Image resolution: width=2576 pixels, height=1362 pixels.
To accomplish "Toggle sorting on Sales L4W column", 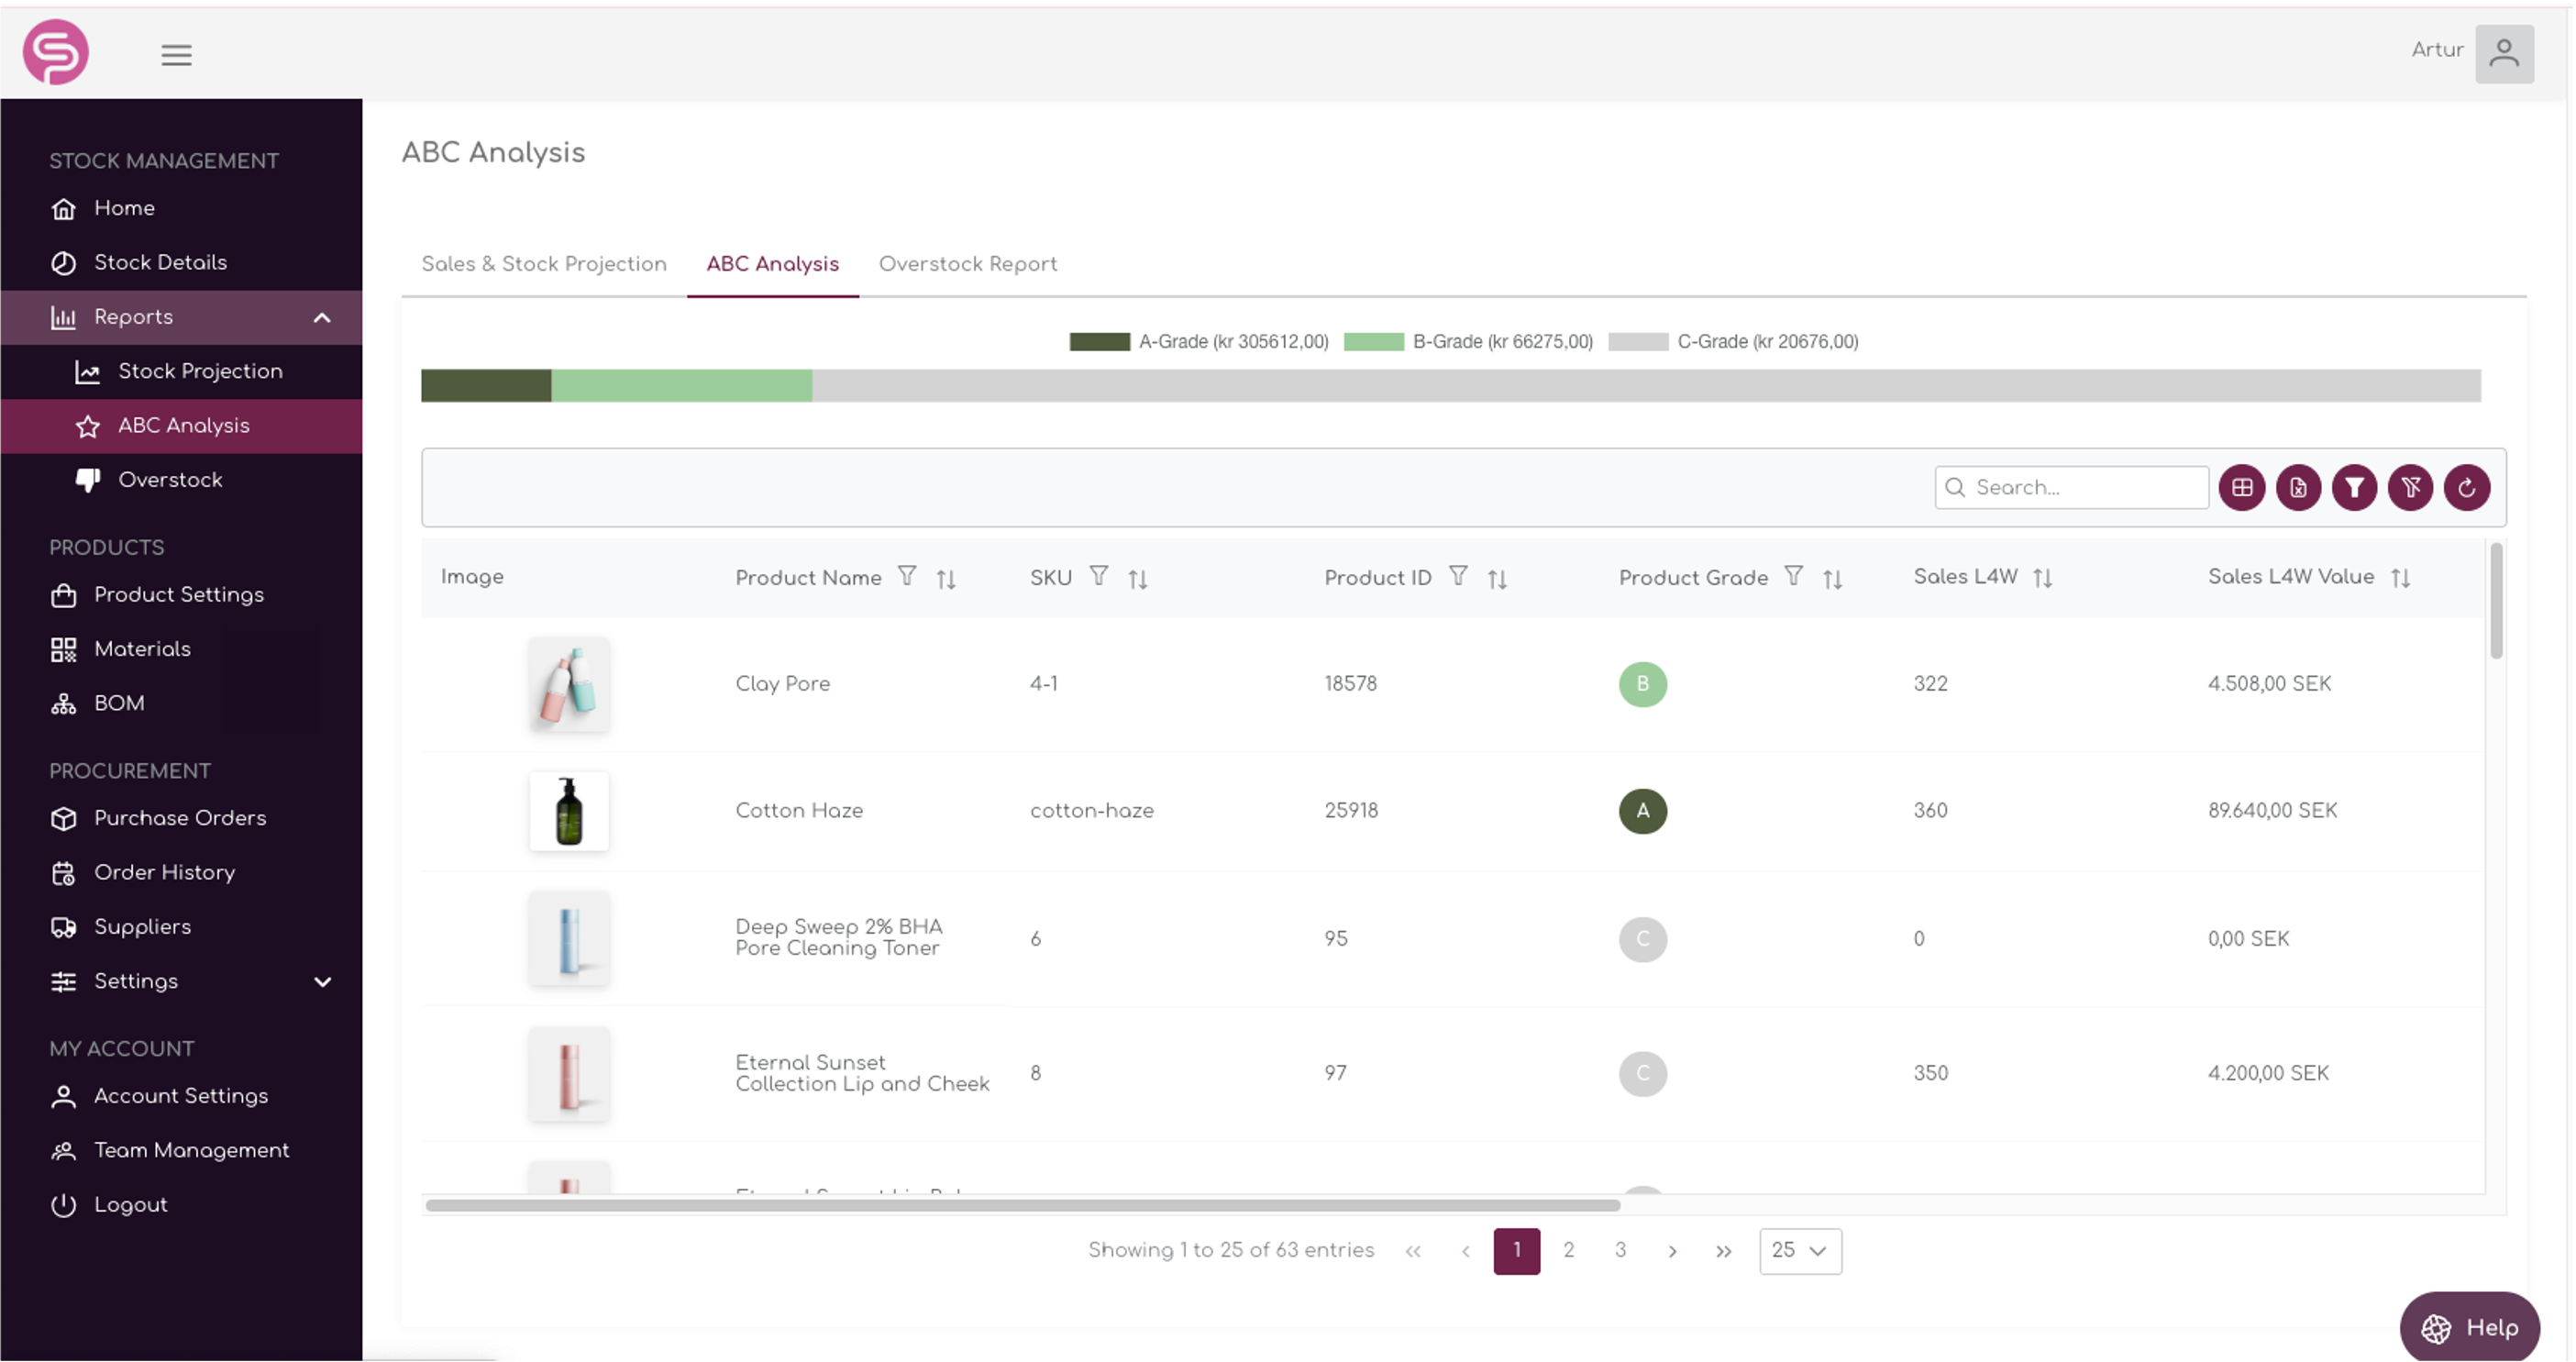I will (x=2044, y=577).
